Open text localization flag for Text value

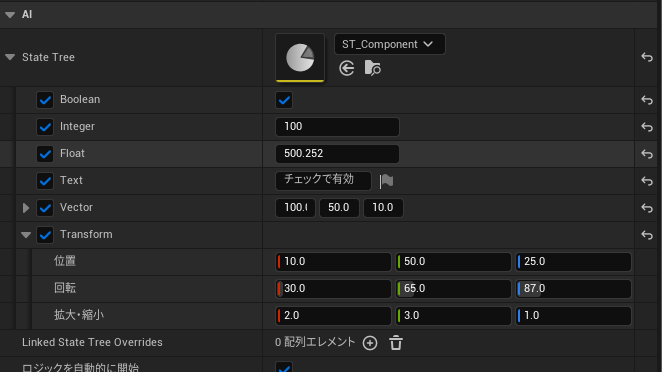386,181
